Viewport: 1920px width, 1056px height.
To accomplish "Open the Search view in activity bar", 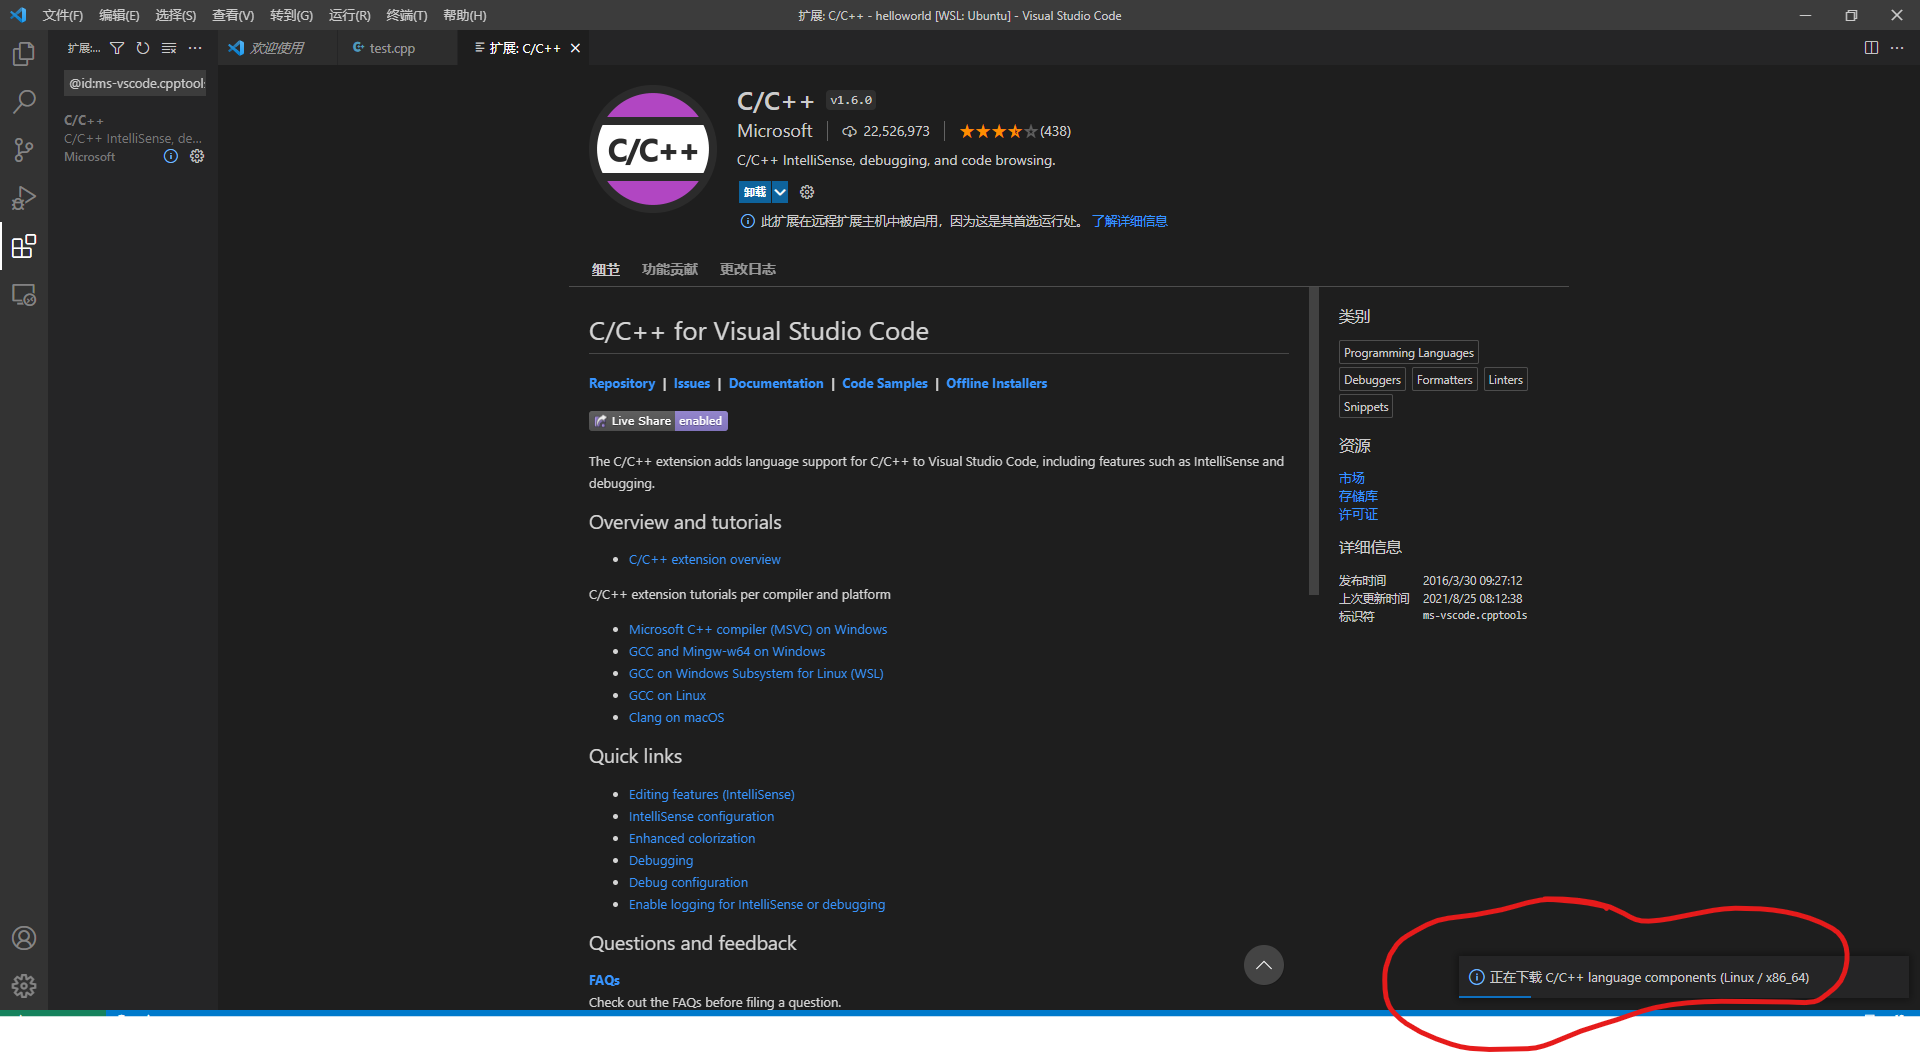I will (24, 101).
